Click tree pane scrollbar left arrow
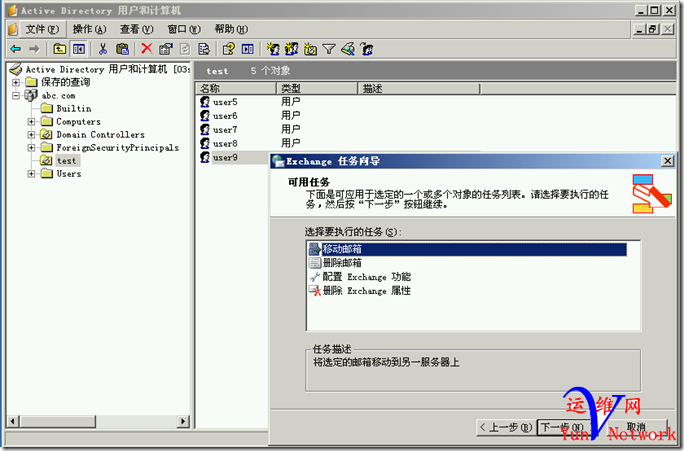The height and width of the screenshot is (451, 684). (13, 421)
